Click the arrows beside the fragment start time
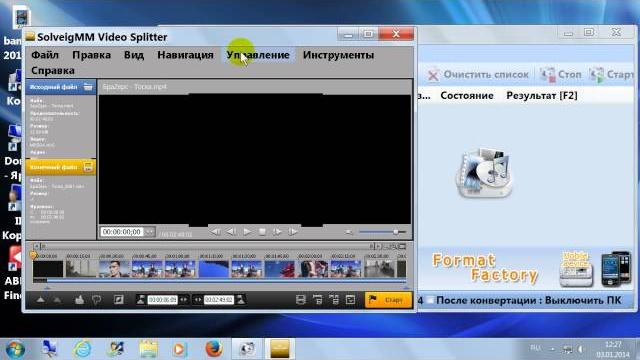 tap(184, 300)
